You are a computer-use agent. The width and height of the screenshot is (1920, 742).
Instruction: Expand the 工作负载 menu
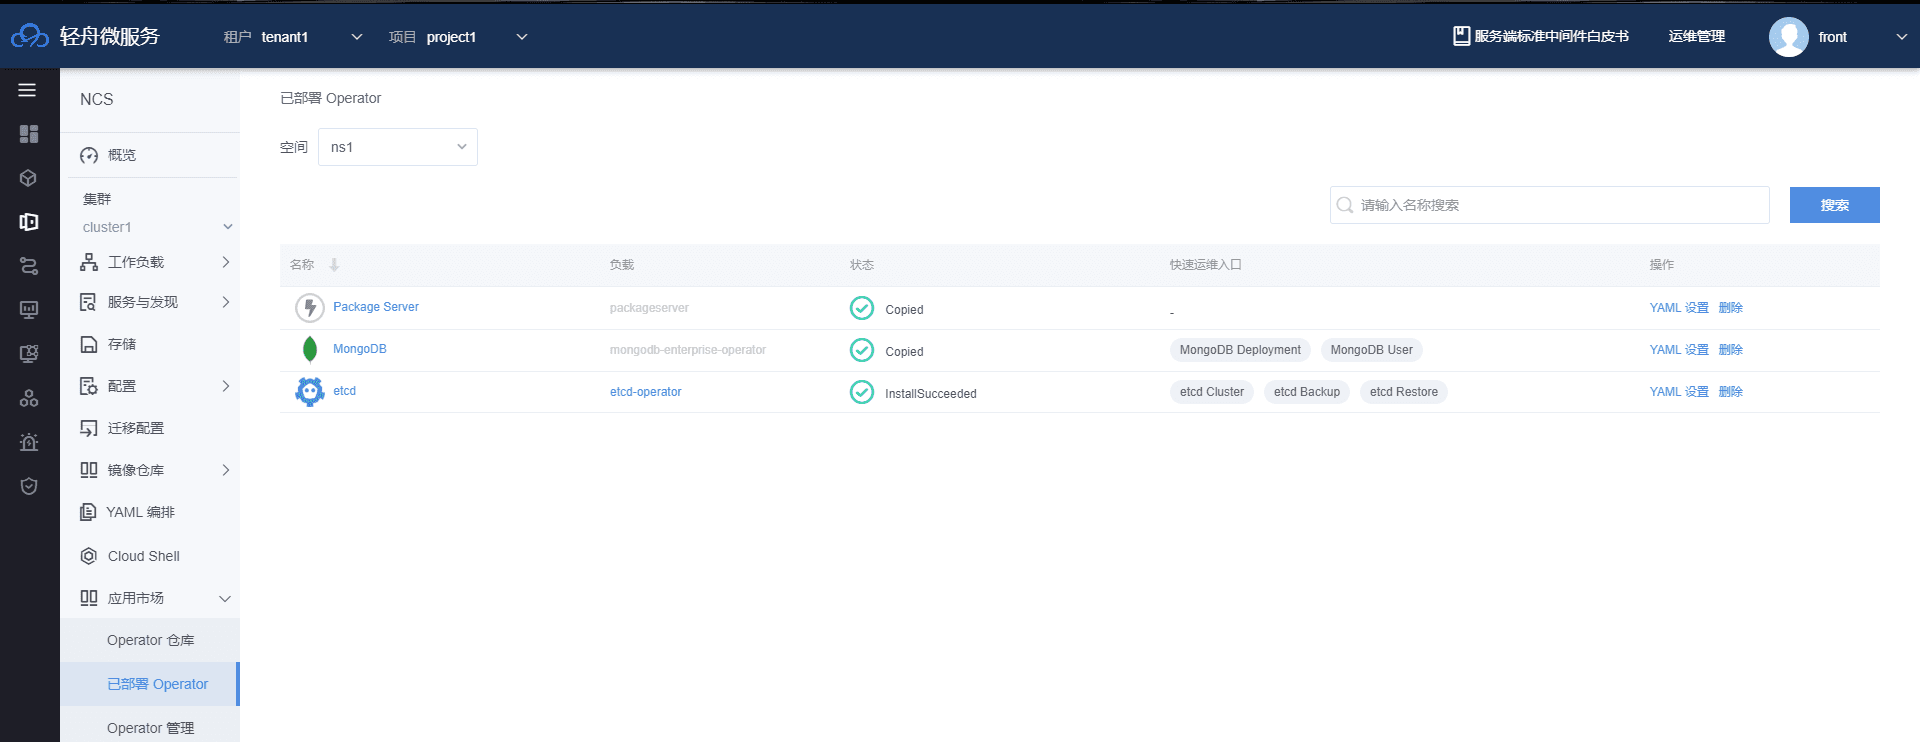tap(153, 262)
